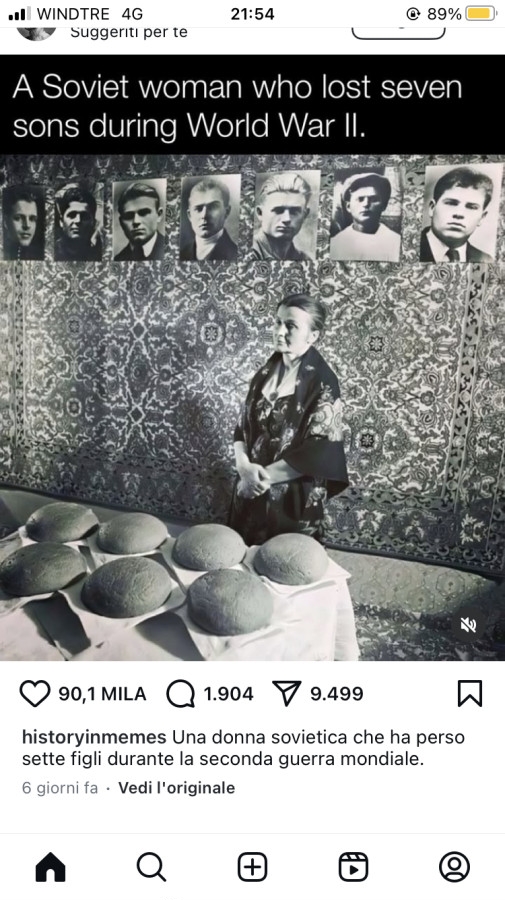Open your profile tab icon
The width and height of the screenshot is (505, 900).
[x=454, y=867]
